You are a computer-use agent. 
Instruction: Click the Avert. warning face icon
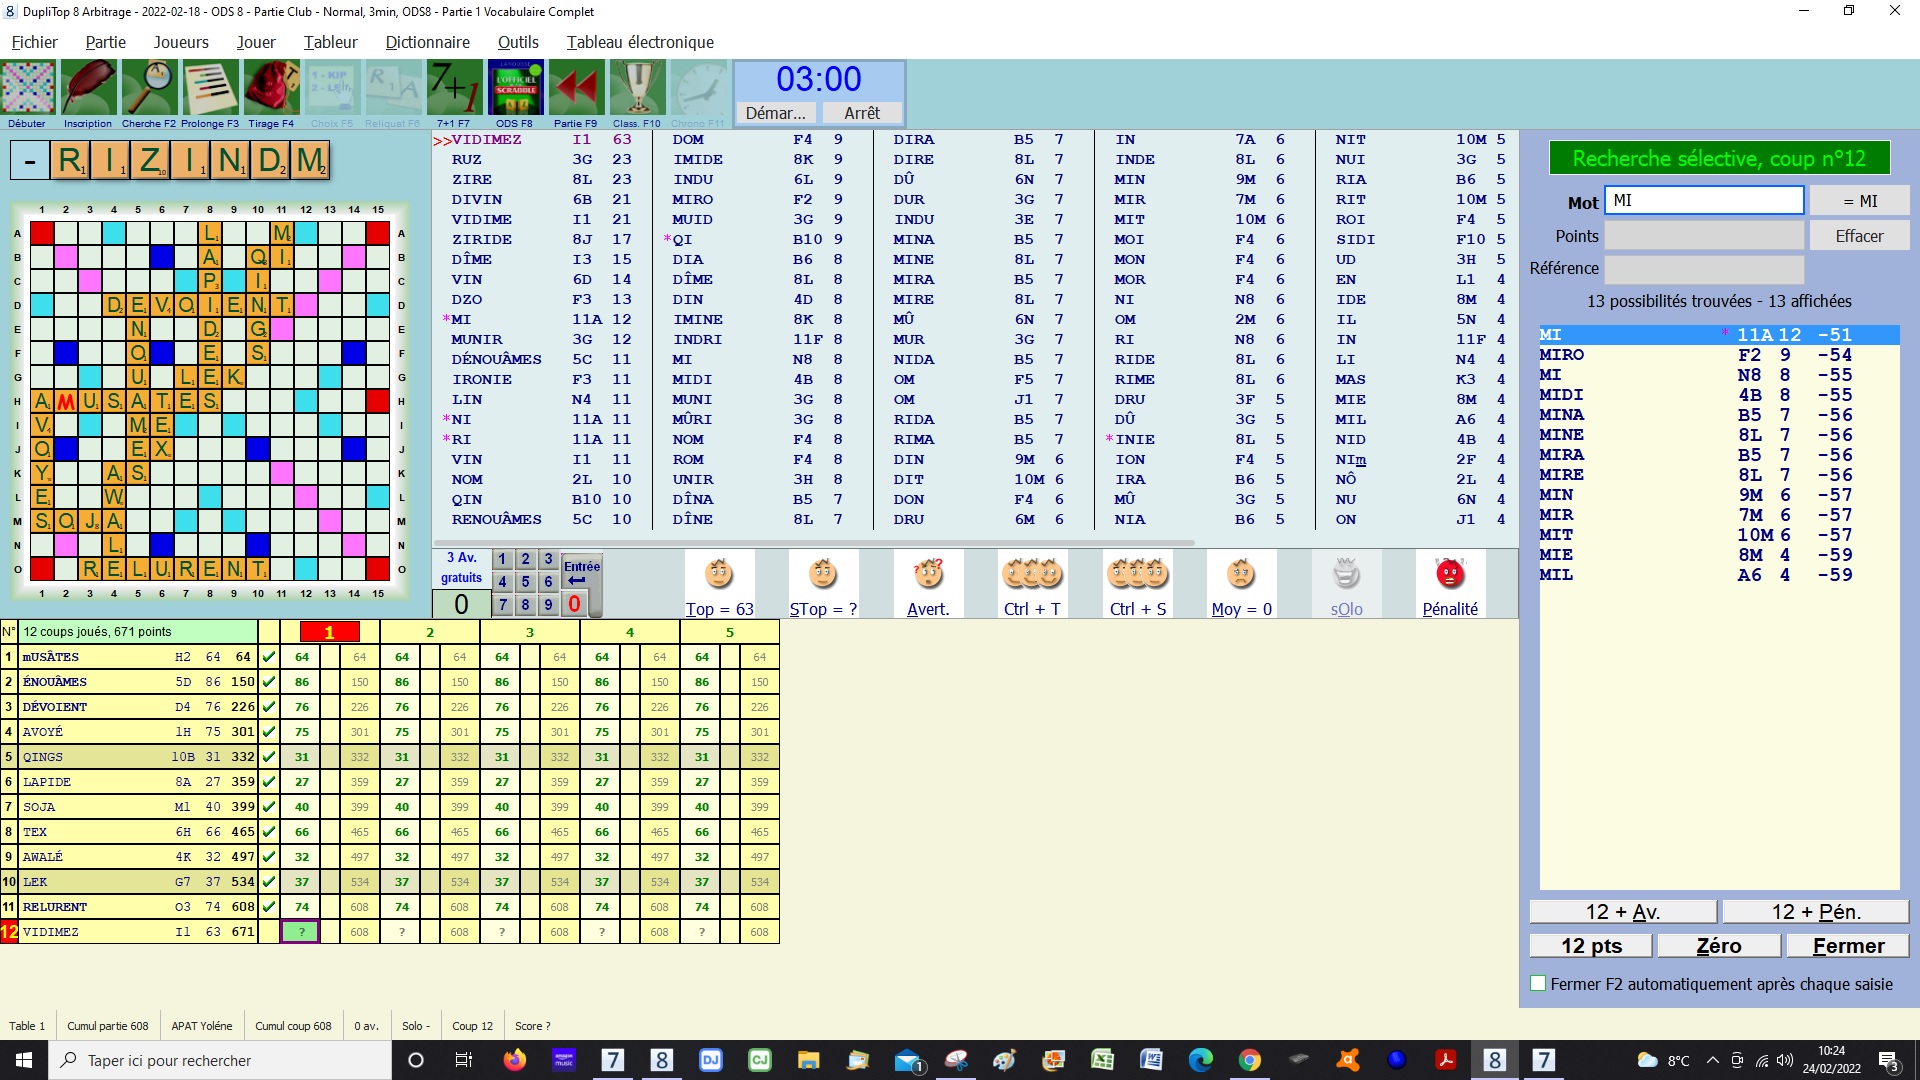point(928,576)
